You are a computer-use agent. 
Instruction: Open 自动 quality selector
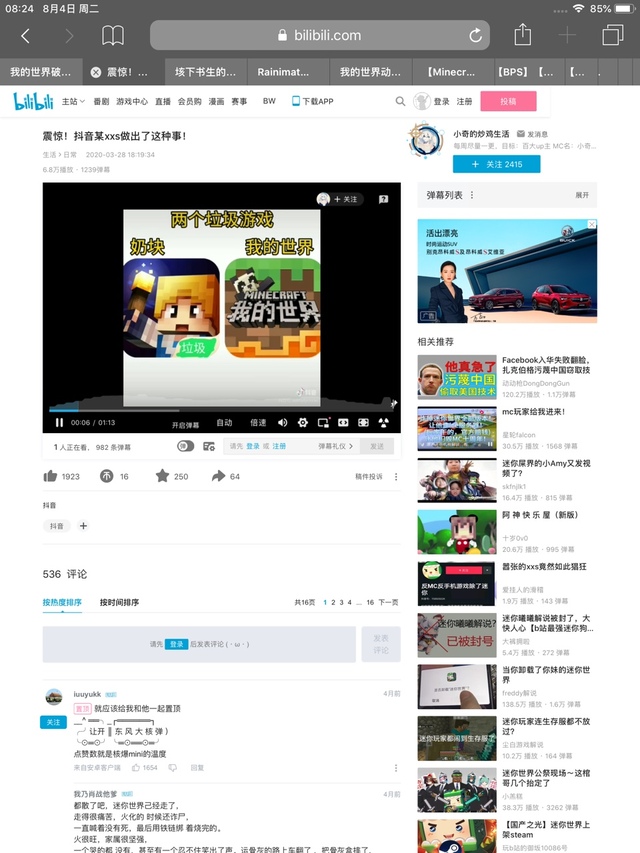[x=224, y=423]
